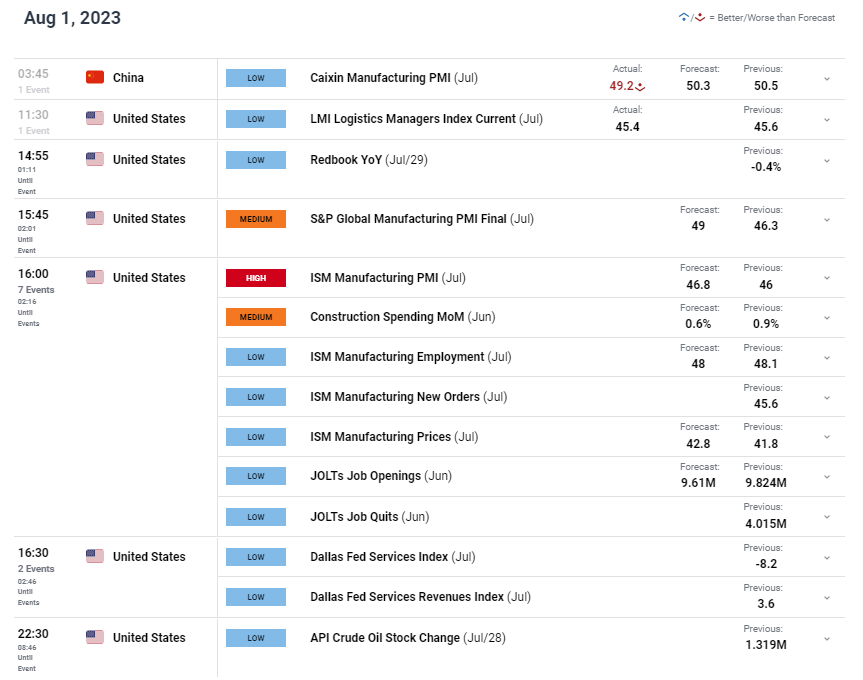
Task: Open the API Crude Oil Stock Change event
Action: pyautogui.click(x=408, y=638)
